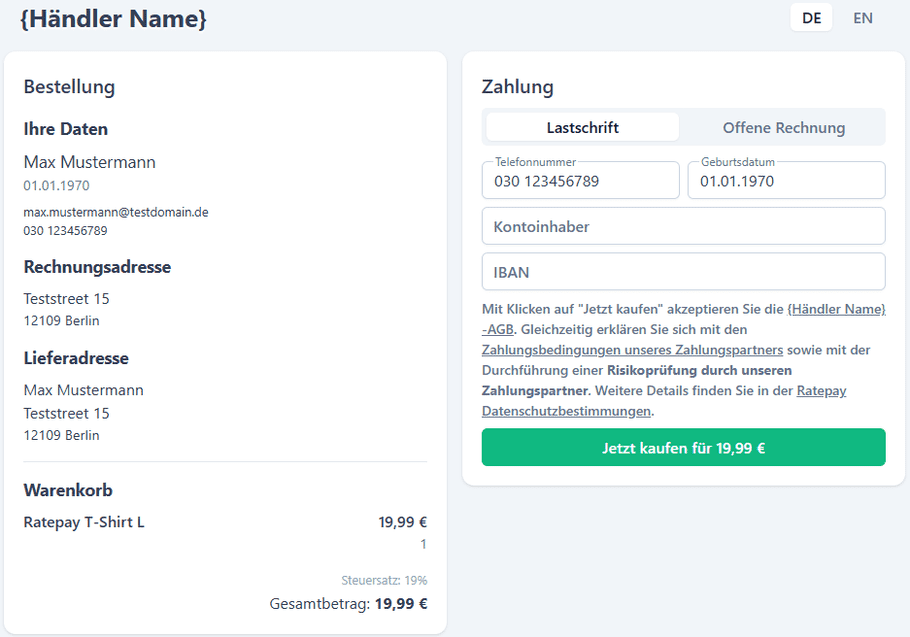Focus the Kontoinhaber field

click(684, 226)
